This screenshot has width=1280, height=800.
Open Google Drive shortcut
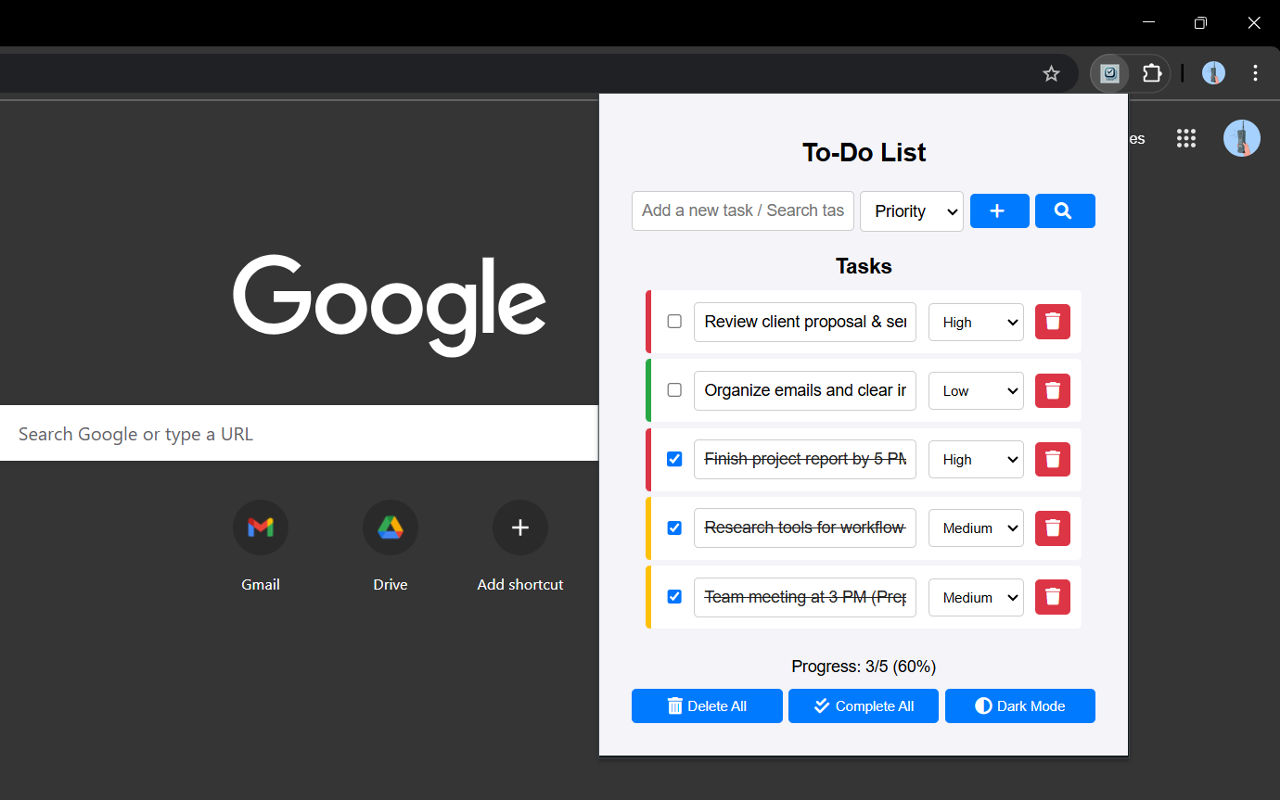pos(390,527)
